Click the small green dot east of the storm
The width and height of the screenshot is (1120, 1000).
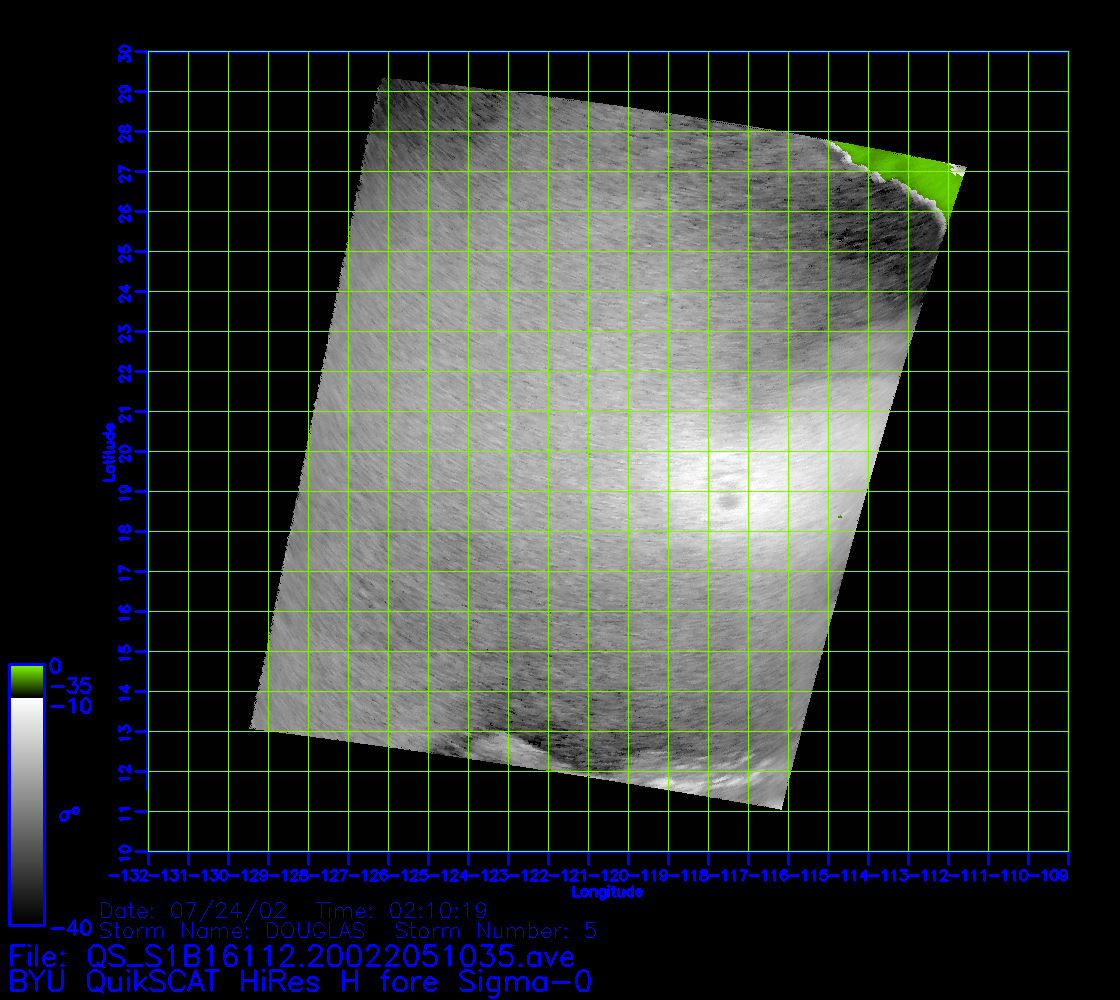point(840,516)
